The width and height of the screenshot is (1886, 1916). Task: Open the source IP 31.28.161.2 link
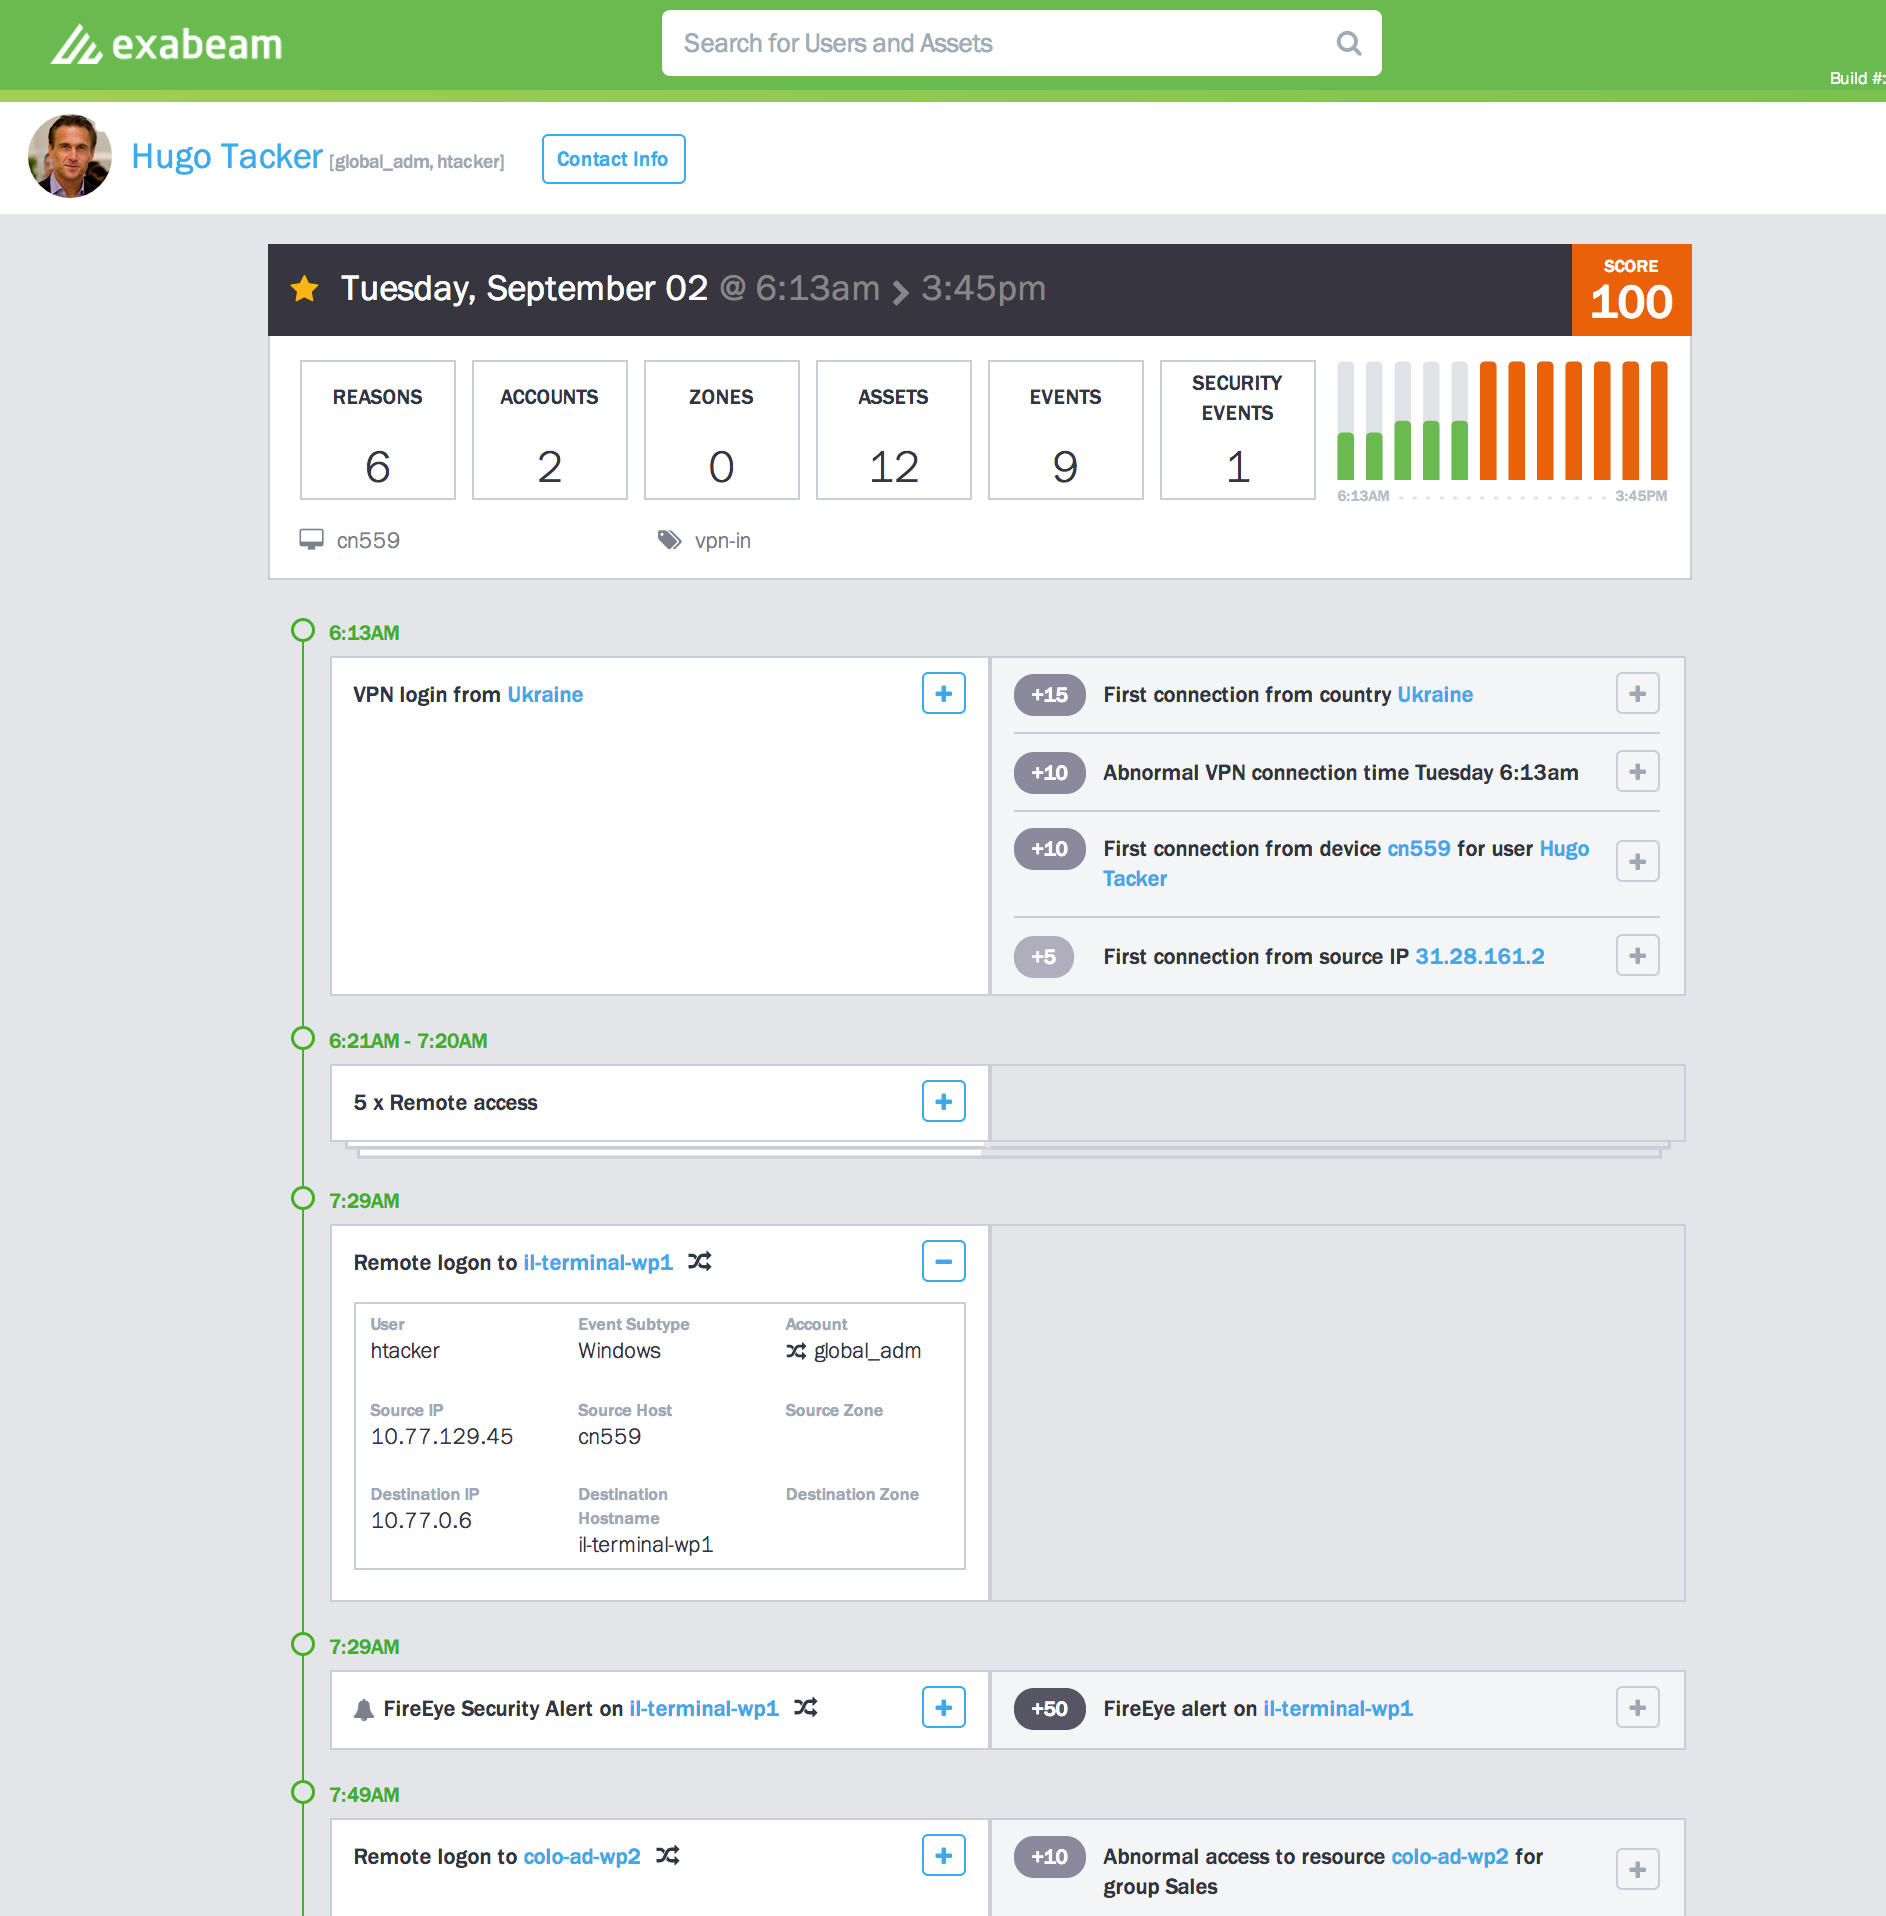1479,957
